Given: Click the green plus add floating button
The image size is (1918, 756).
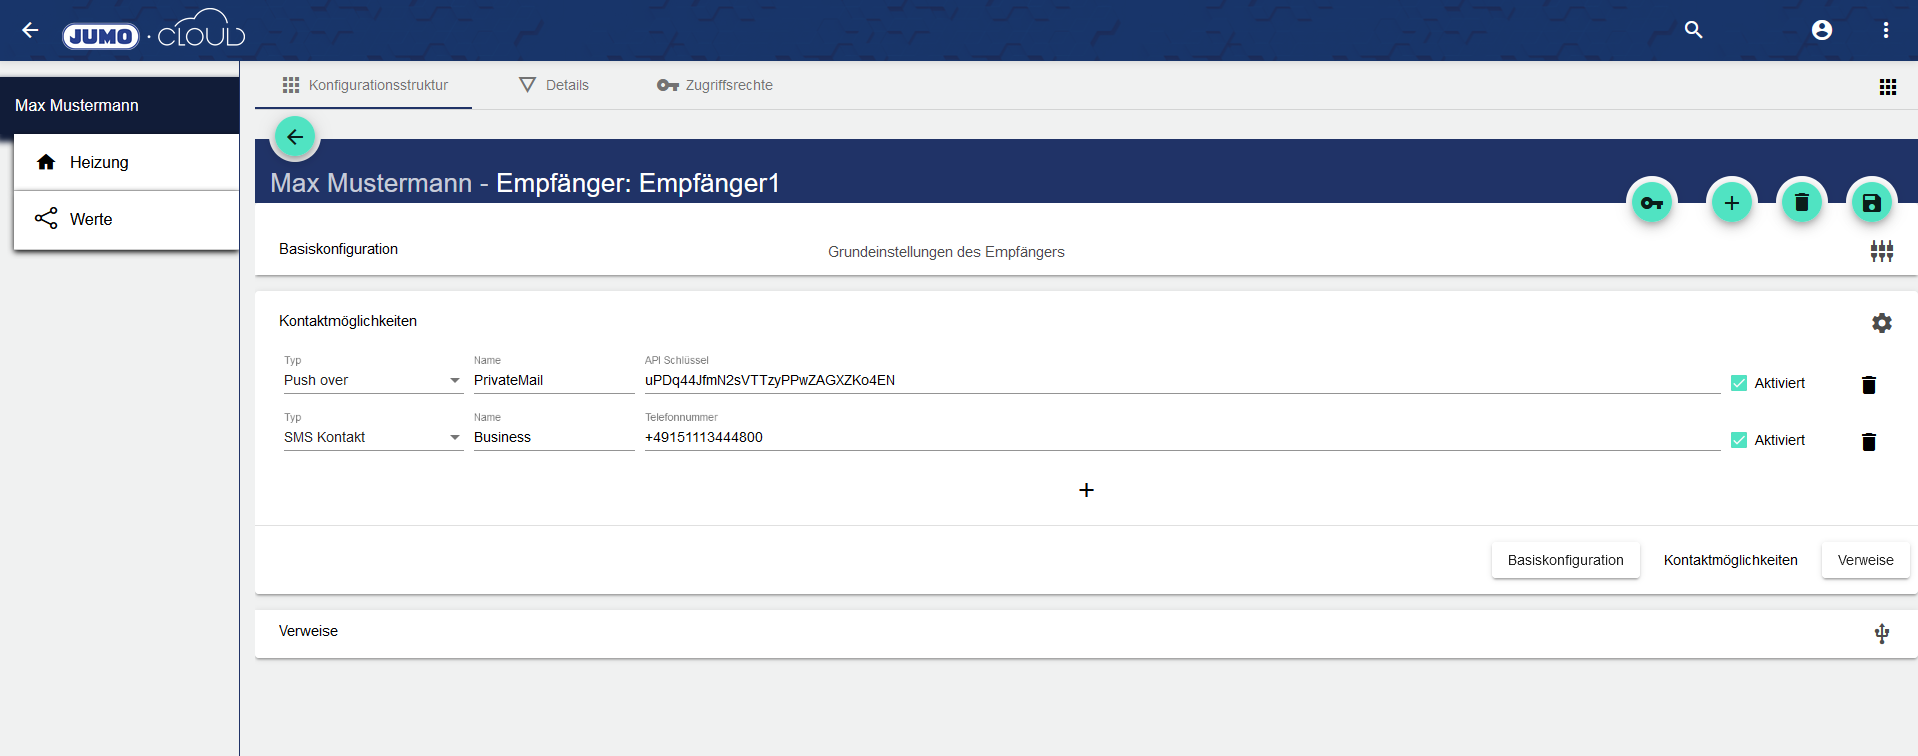Looking at the screenshot, I should click(x=1731, y=203).
